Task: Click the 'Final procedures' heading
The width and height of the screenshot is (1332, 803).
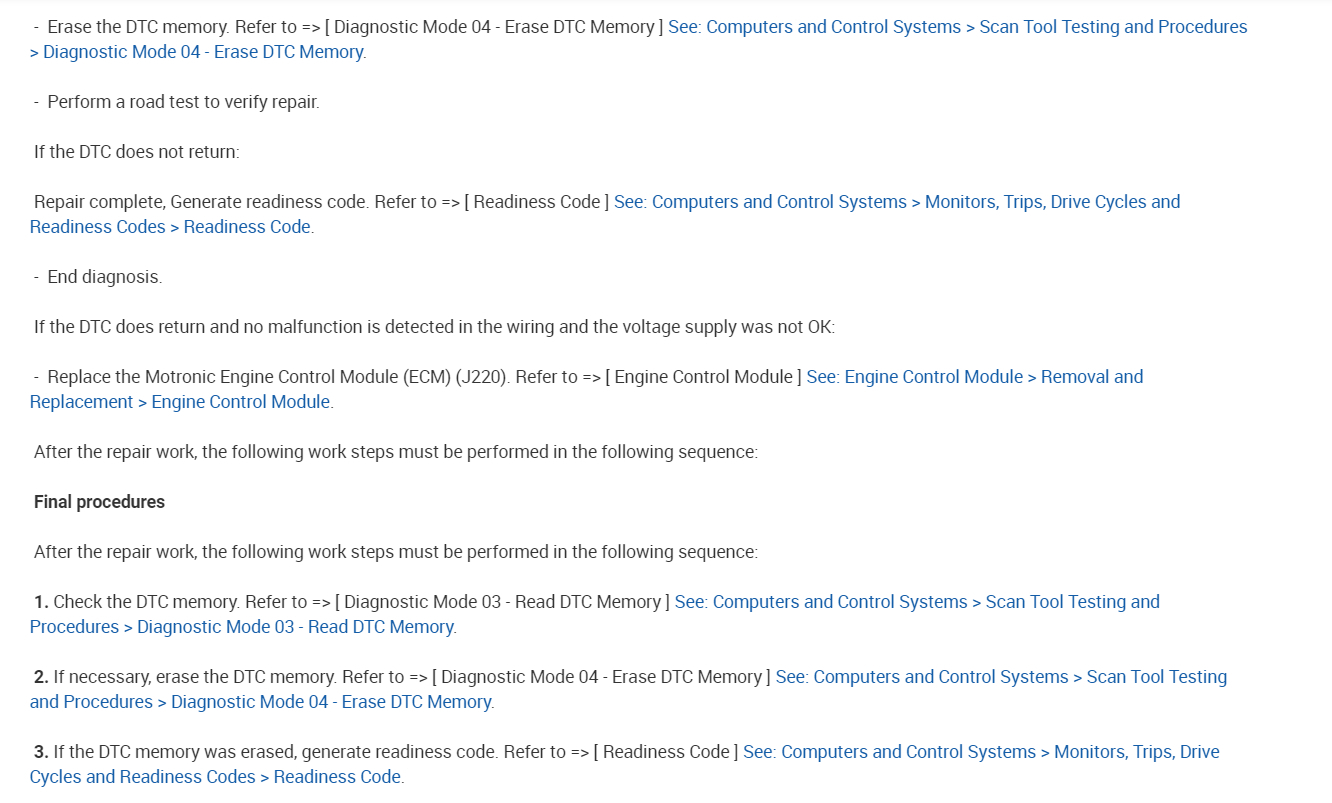Action: [99, 502]
